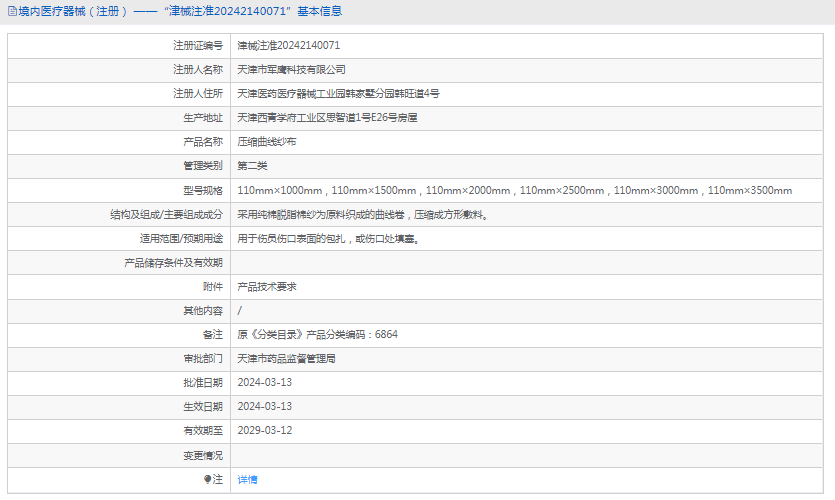
Task: Click the 注册人住所 label
Action: point(198,94)
